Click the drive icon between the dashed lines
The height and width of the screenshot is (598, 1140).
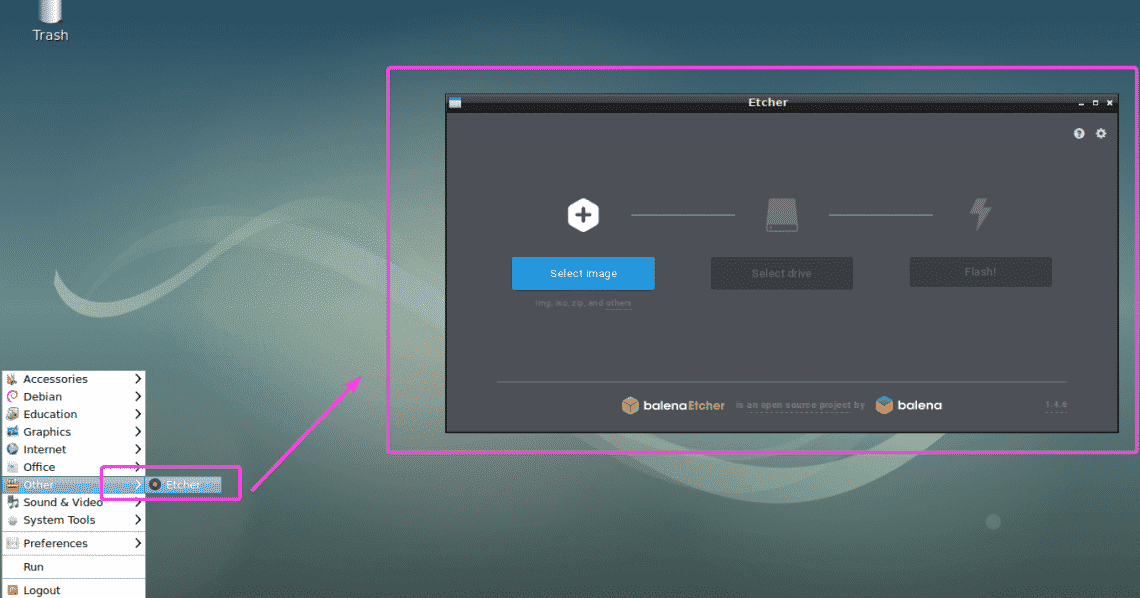781,214
